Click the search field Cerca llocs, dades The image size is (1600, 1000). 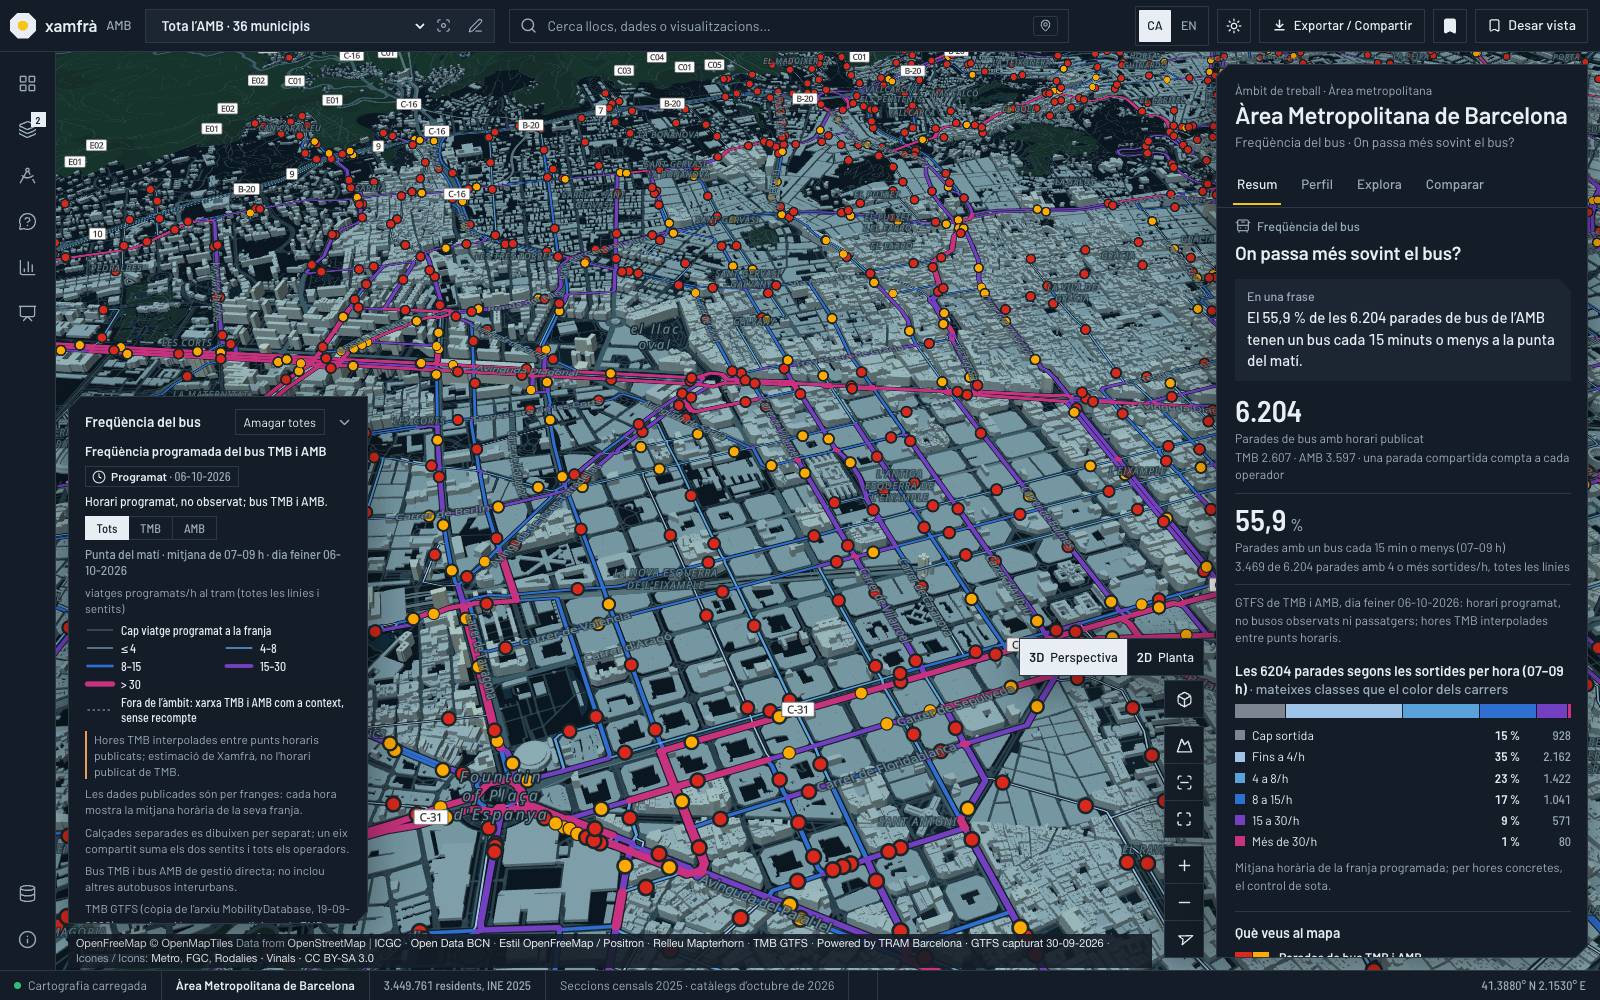[x=789, y=26]
